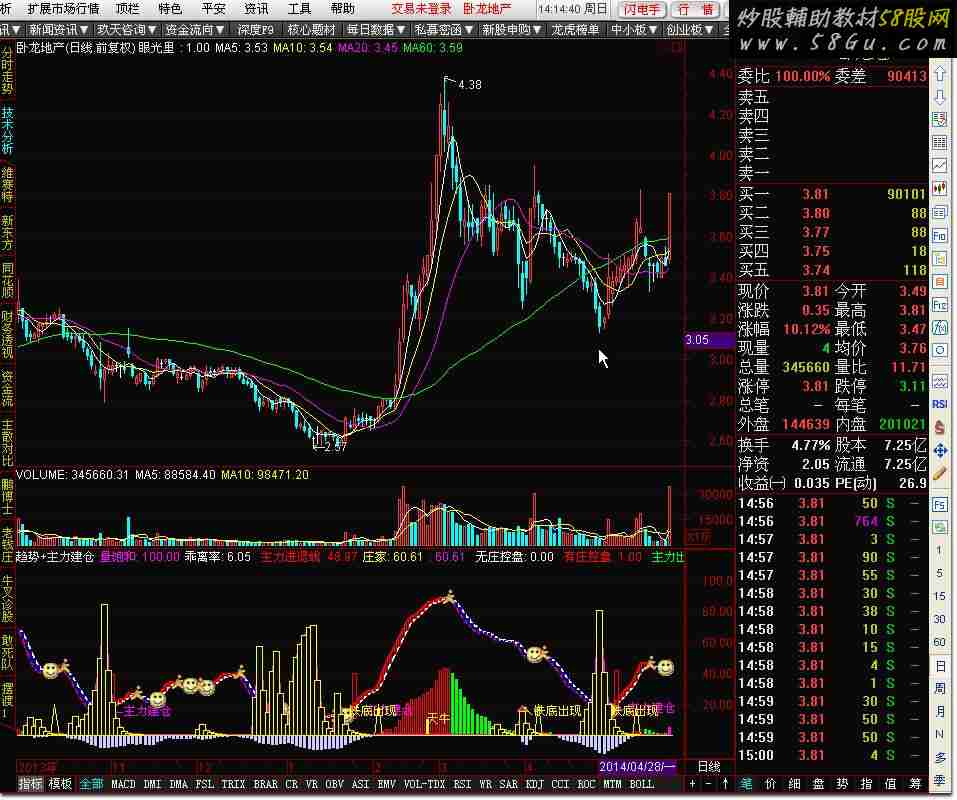Viewport: 957px width, 800px height.
Task: Click 闪电手 button
Action: coord(641,9)
